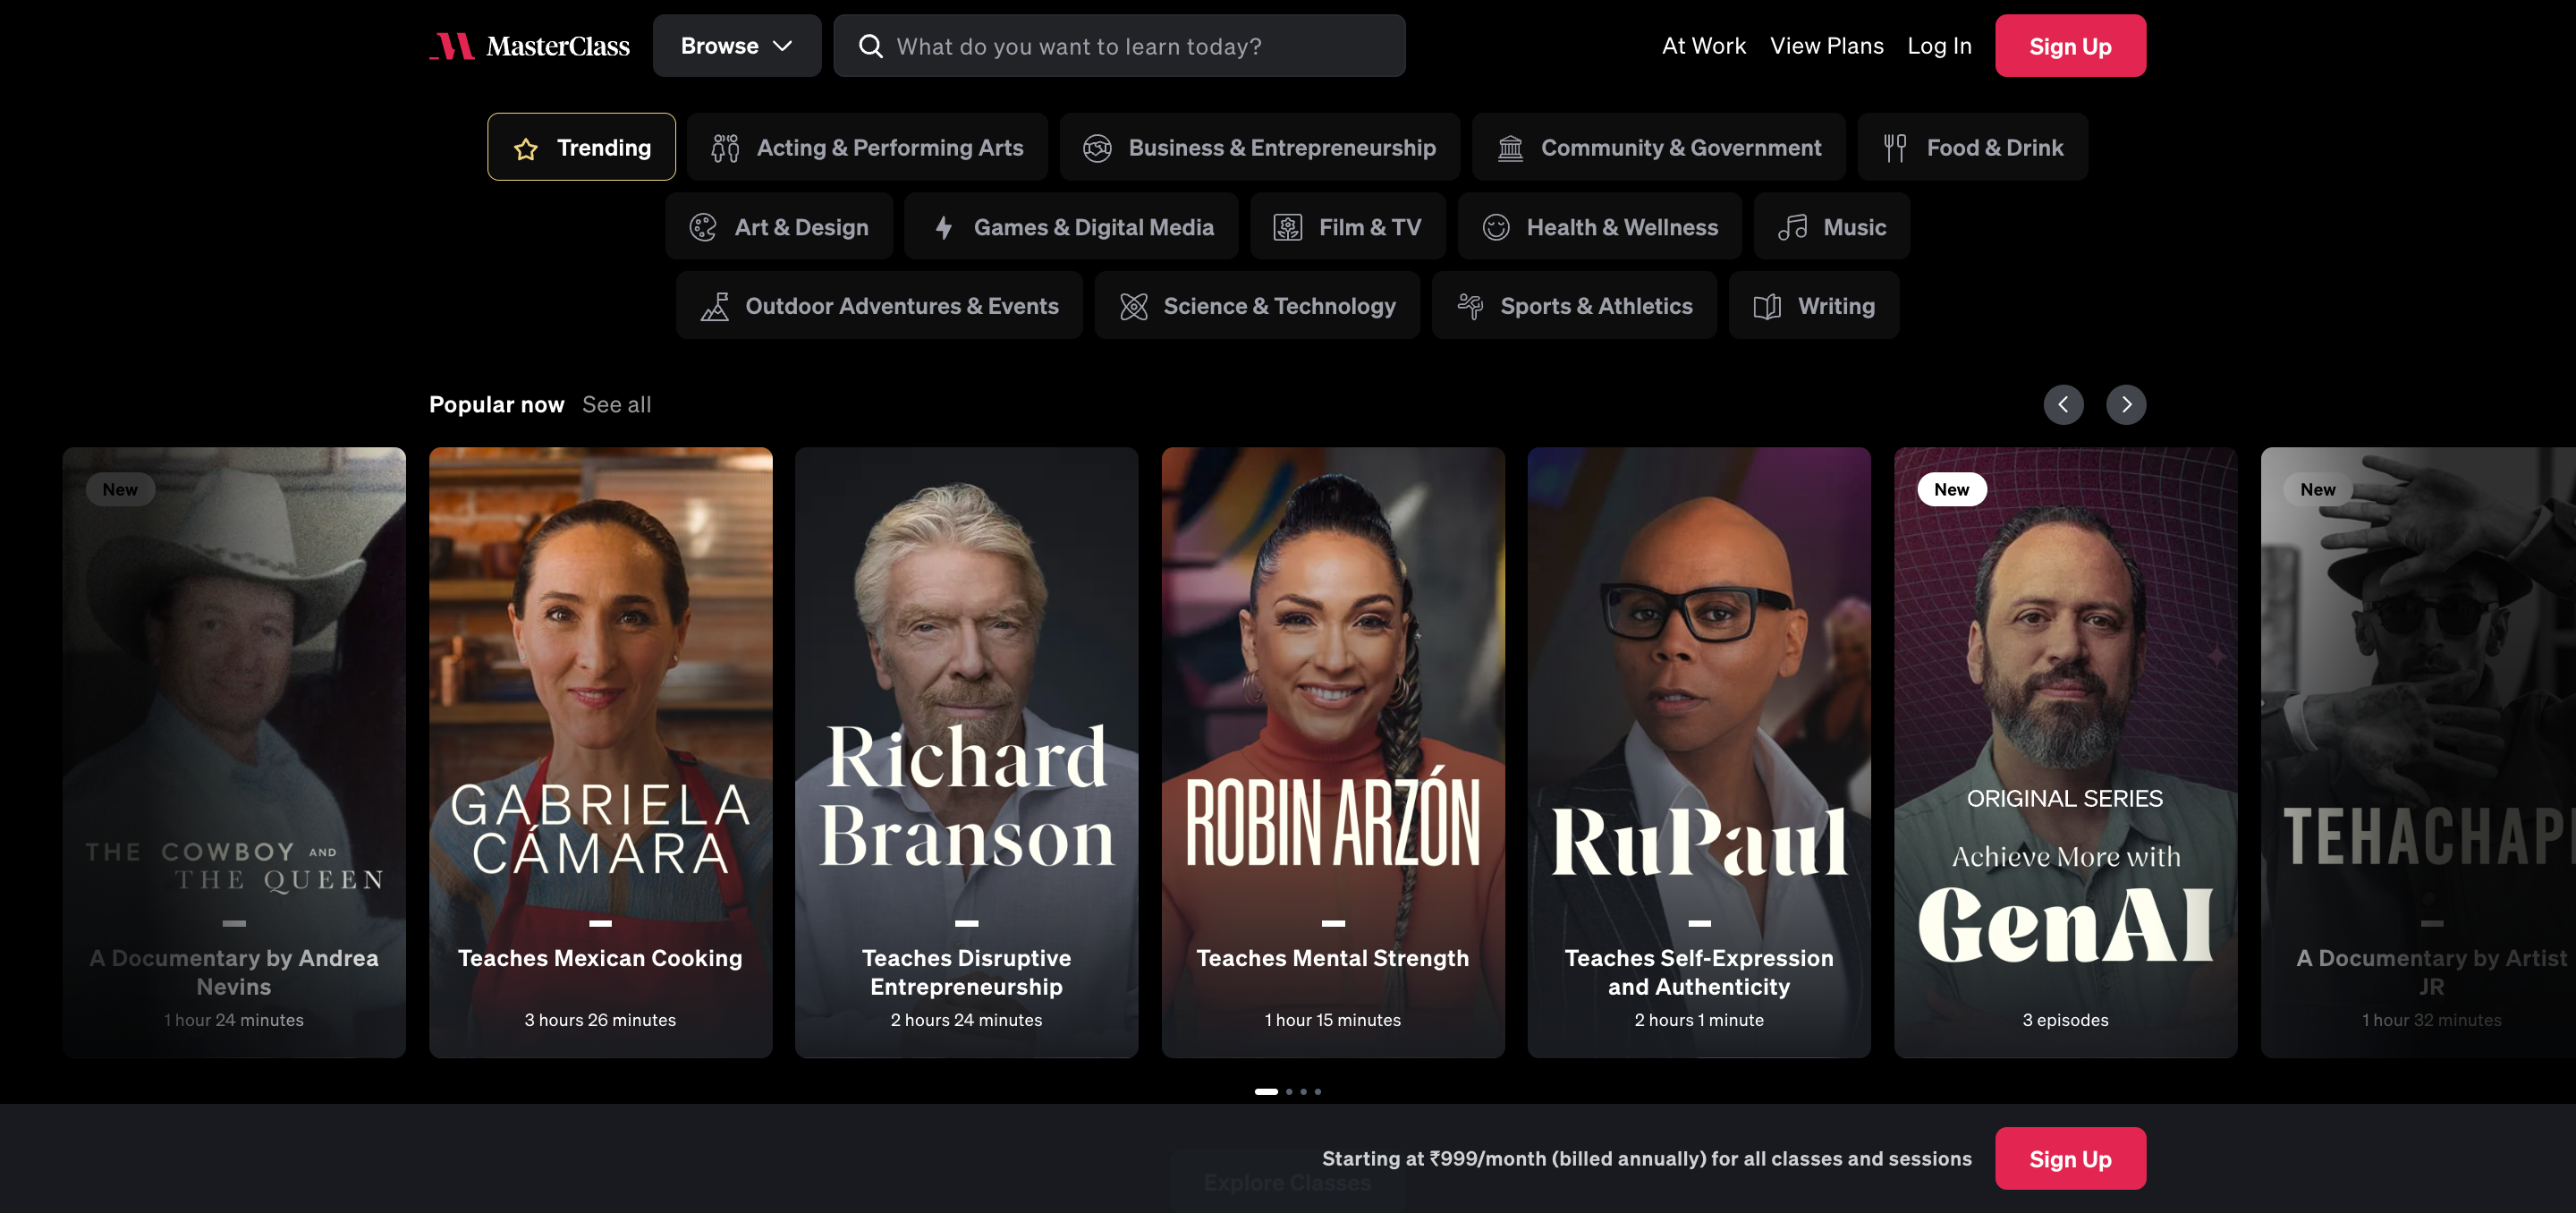Click the Art & Design palette icon
Image resolution: width=2576 pixels, height=1213 pixels.
pos(703,227)
